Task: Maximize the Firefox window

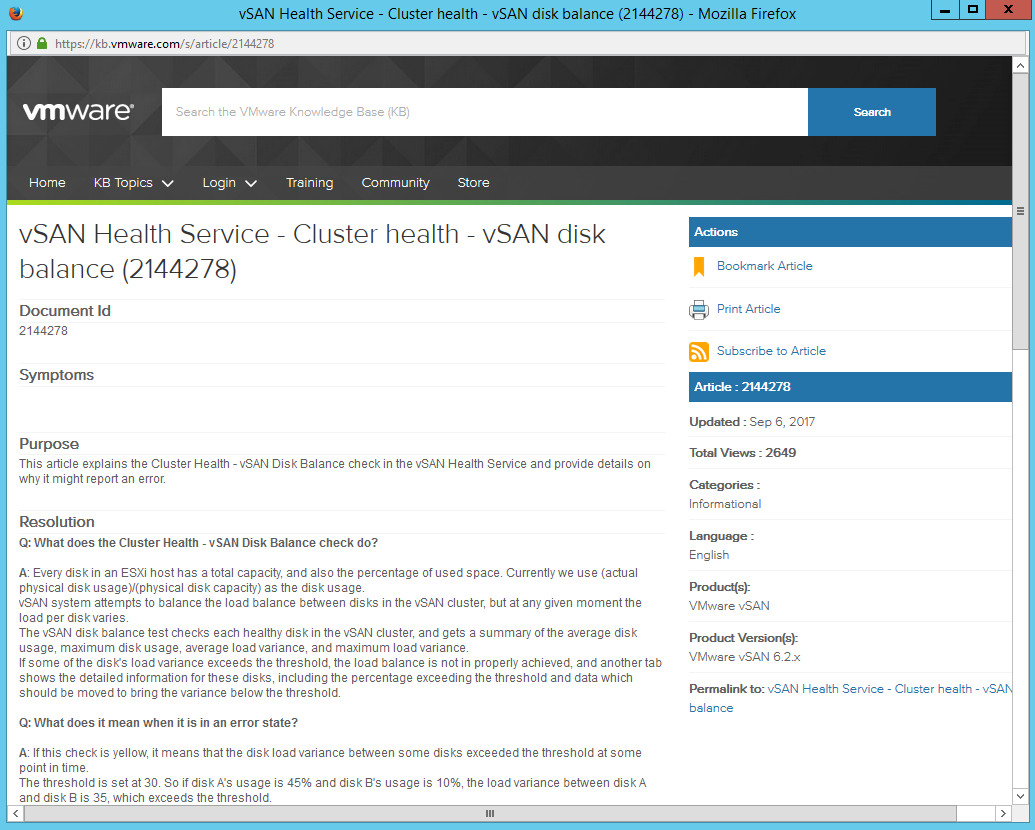Action: click(972, 10)
